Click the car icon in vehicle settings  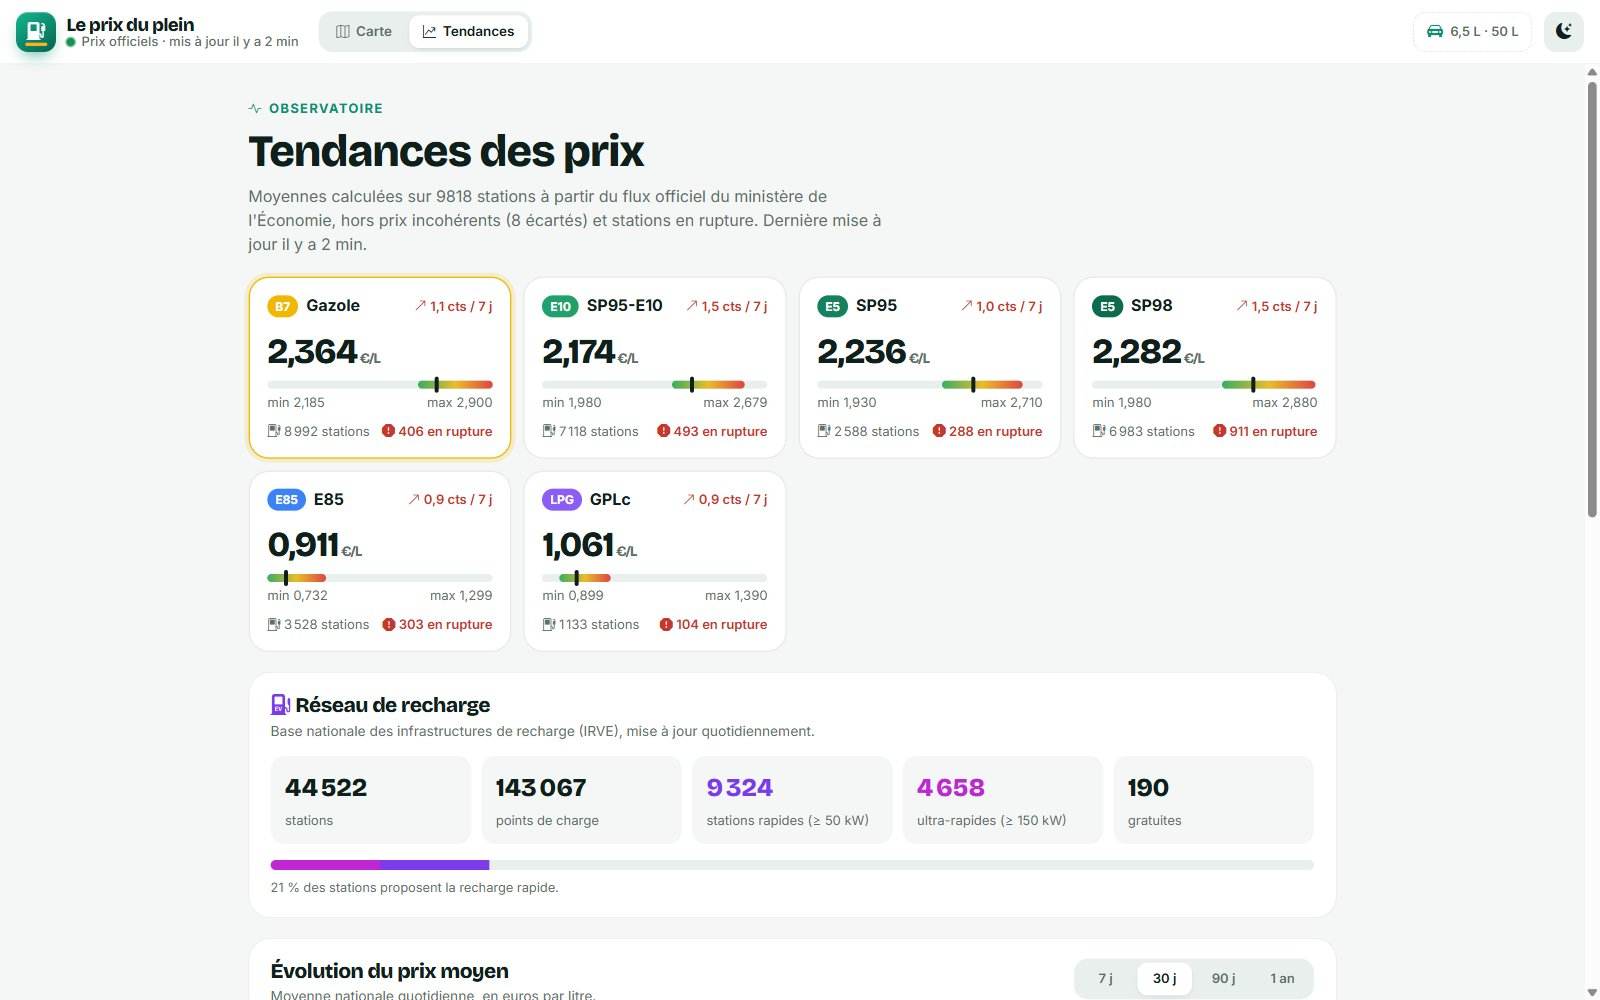(1435, 31)
